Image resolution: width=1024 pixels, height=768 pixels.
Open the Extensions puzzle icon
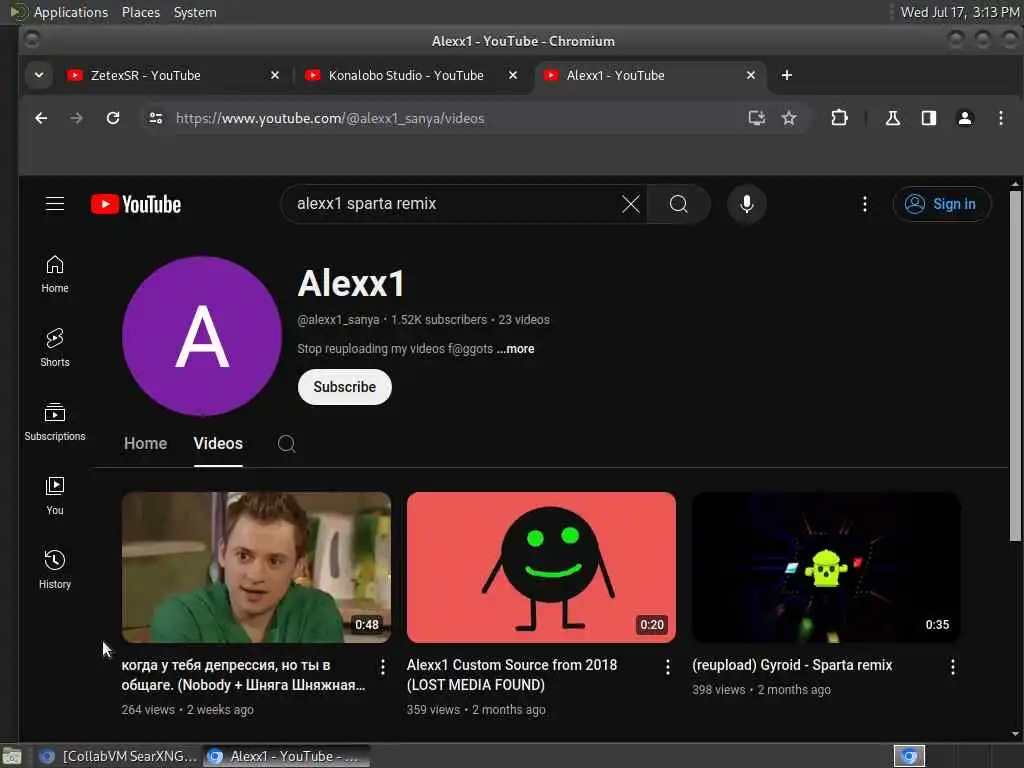click(x=839, y=118)
